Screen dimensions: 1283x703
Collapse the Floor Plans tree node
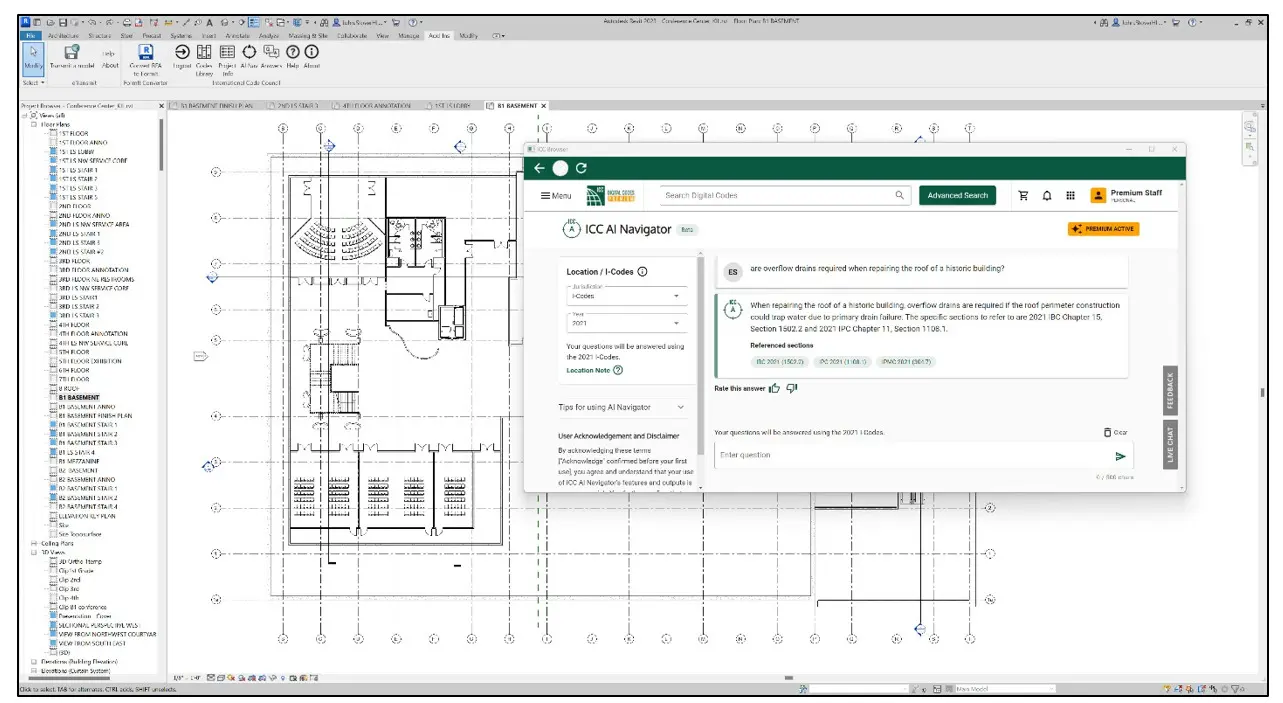click(33, 124)
